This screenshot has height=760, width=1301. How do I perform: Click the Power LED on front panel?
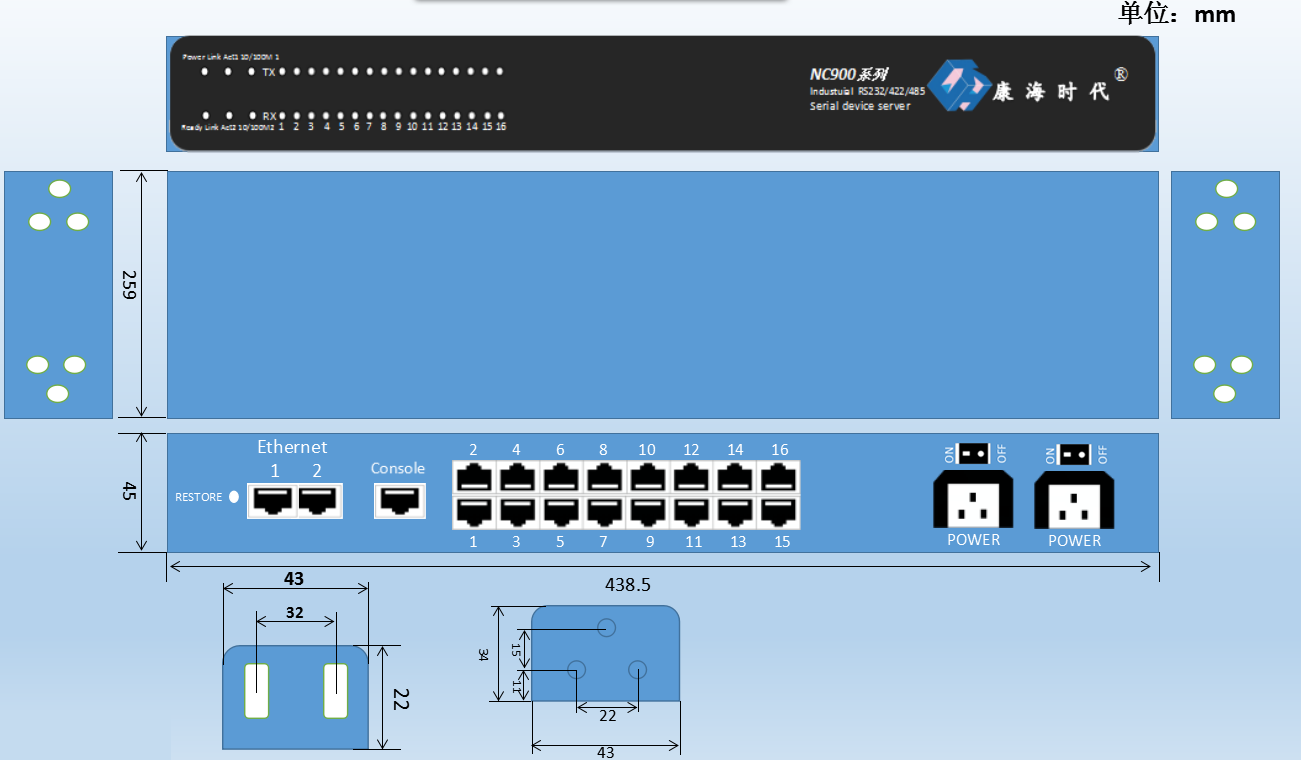[x=204, y=72]
